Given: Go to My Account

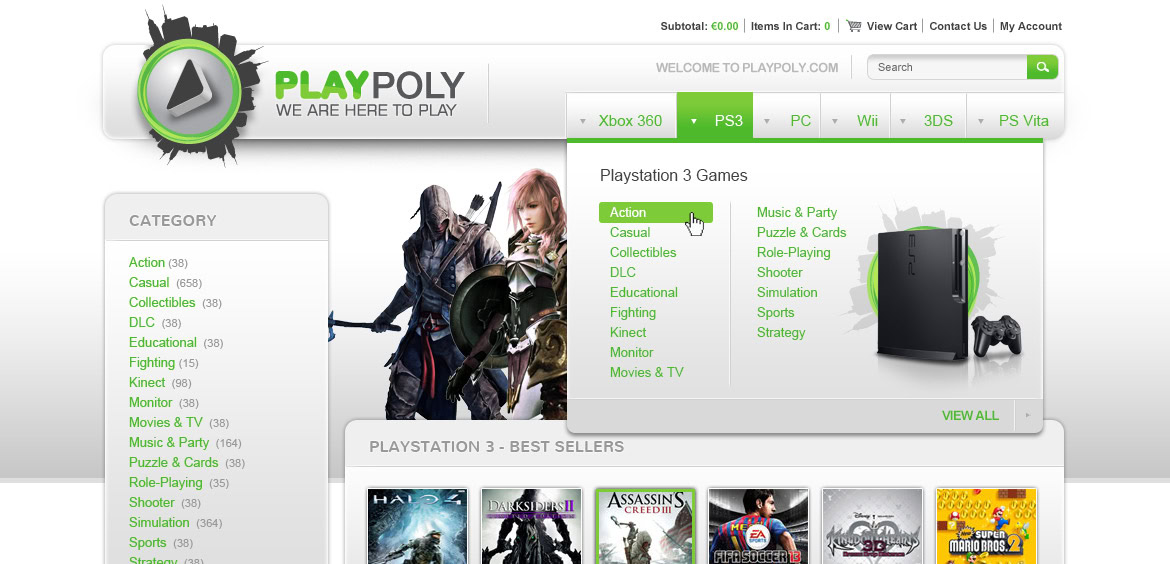Looking at the screenshot, I should 1030,26.
